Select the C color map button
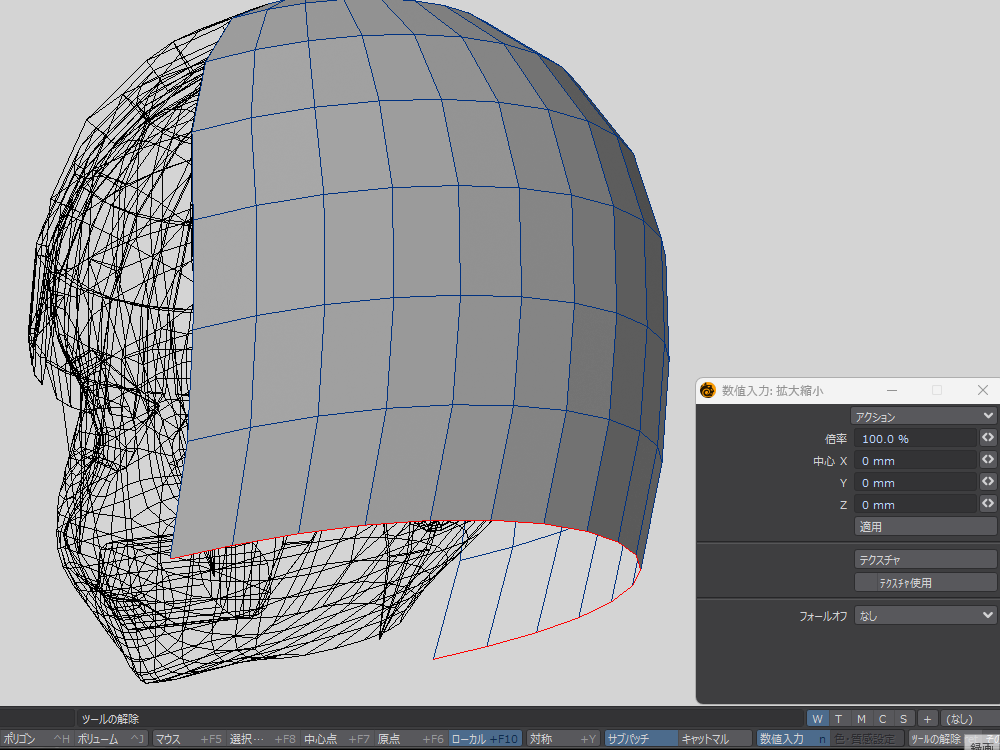 point(882,718)
